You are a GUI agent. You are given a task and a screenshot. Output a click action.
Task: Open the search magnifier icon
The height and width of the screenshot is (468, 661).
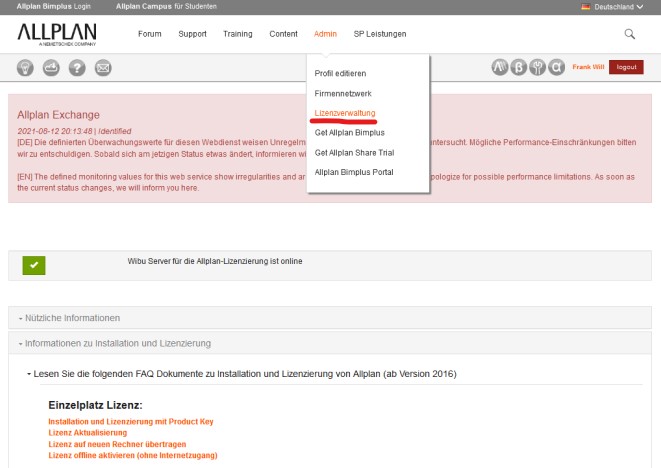[x=629, y=34]
